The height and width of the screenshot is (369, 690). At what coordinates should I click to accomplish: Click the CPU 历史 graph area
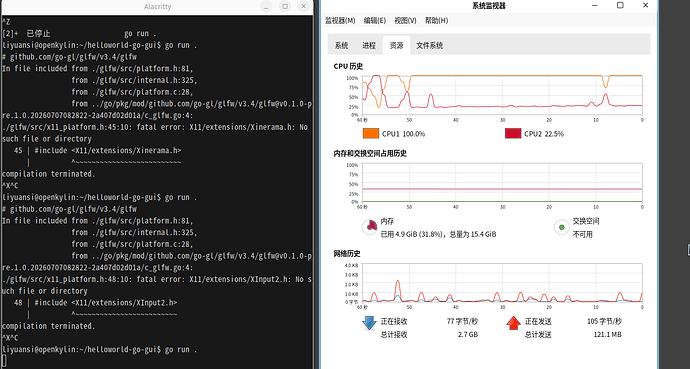coord(502,95)
